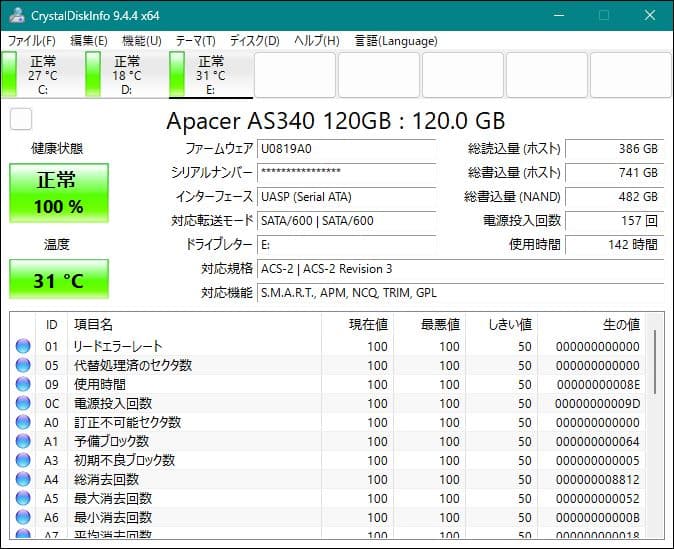Select the 総消去回数 attribute row

(328, 479)
